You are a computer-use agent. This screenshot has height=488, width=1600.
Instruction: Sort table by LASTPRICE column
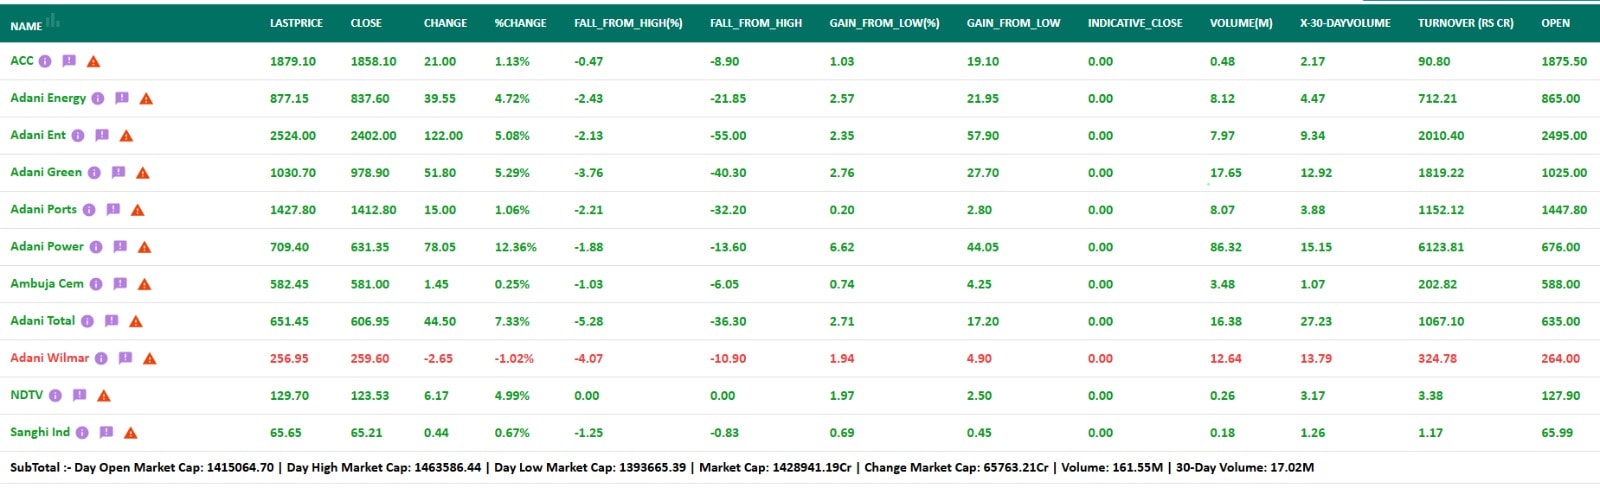(x=296, y=23)
